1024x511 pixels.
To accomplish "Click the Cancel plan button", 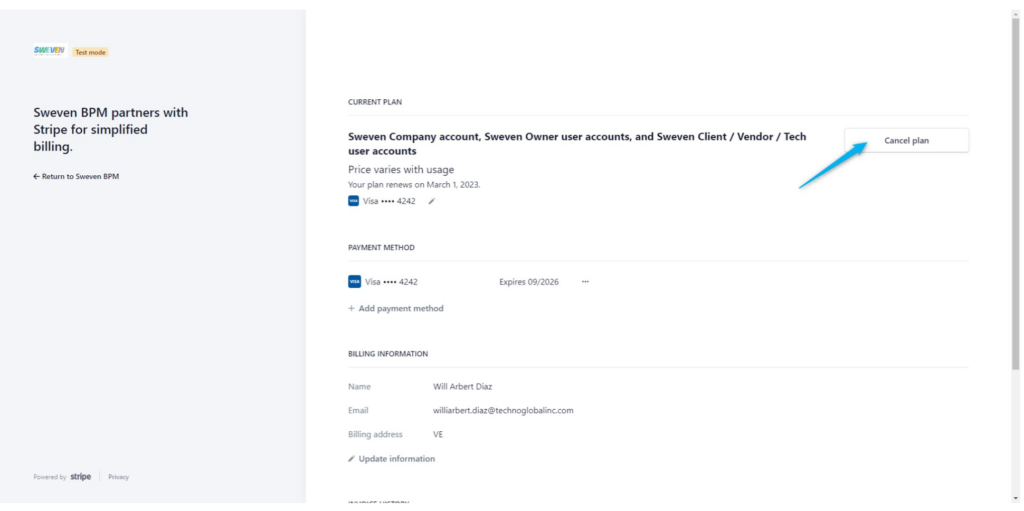I will click(x=906, y=140).
